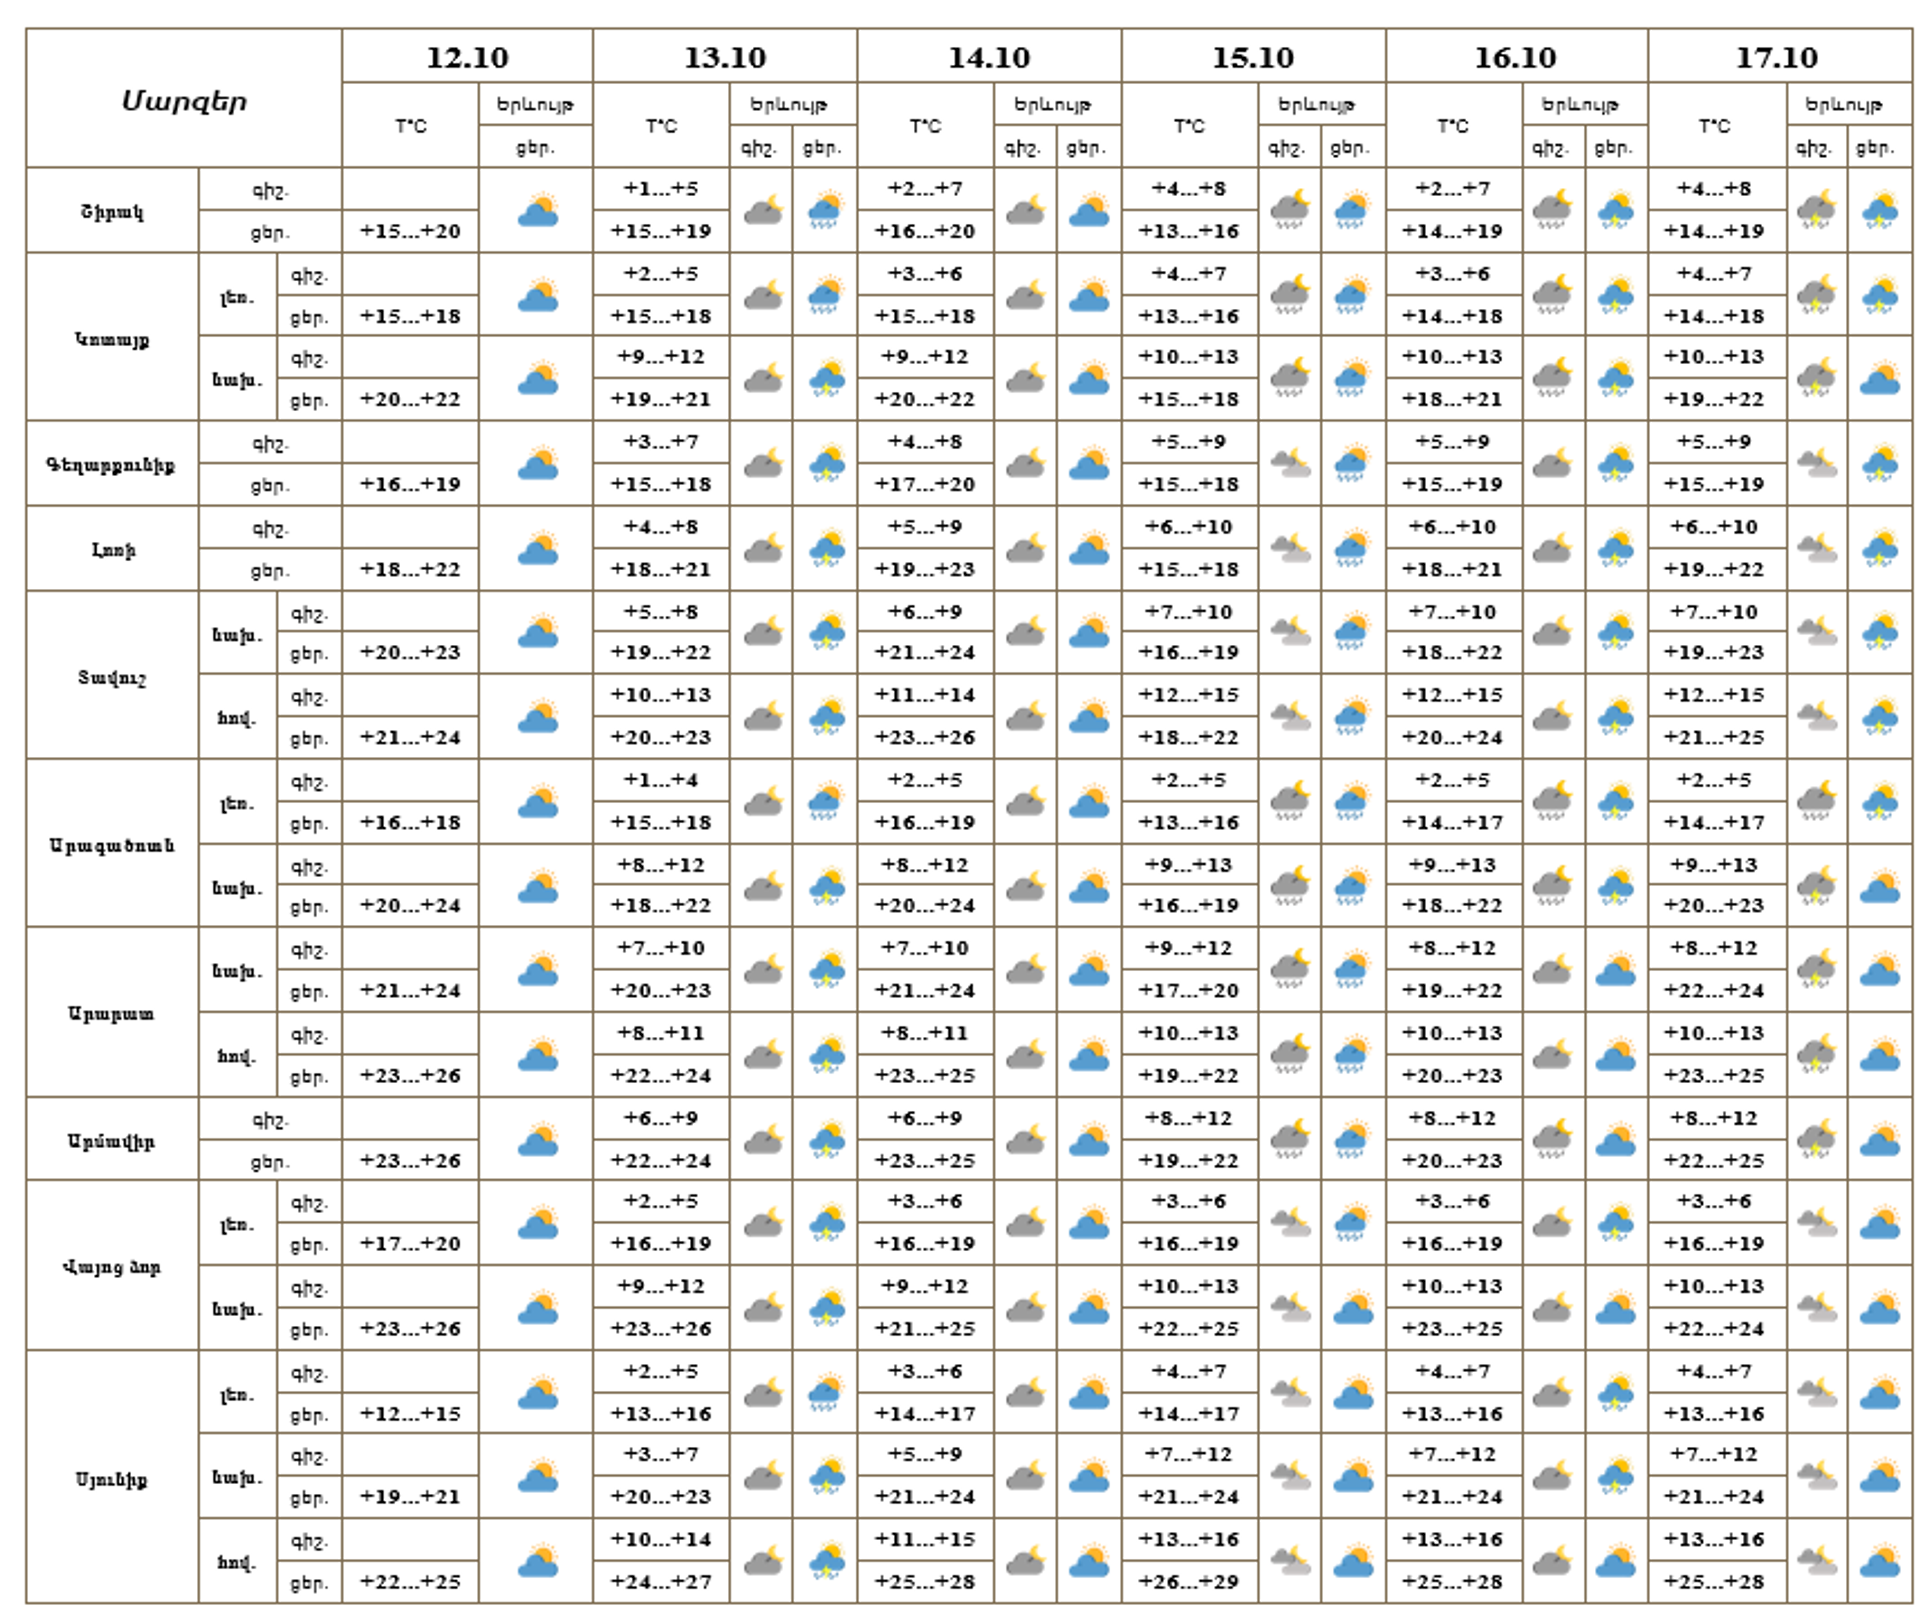This screenshot has height=1624, width=1920.
Task: Click Արմավիր 16.10 night weather icon
Action: (x=1552, y=1140)
